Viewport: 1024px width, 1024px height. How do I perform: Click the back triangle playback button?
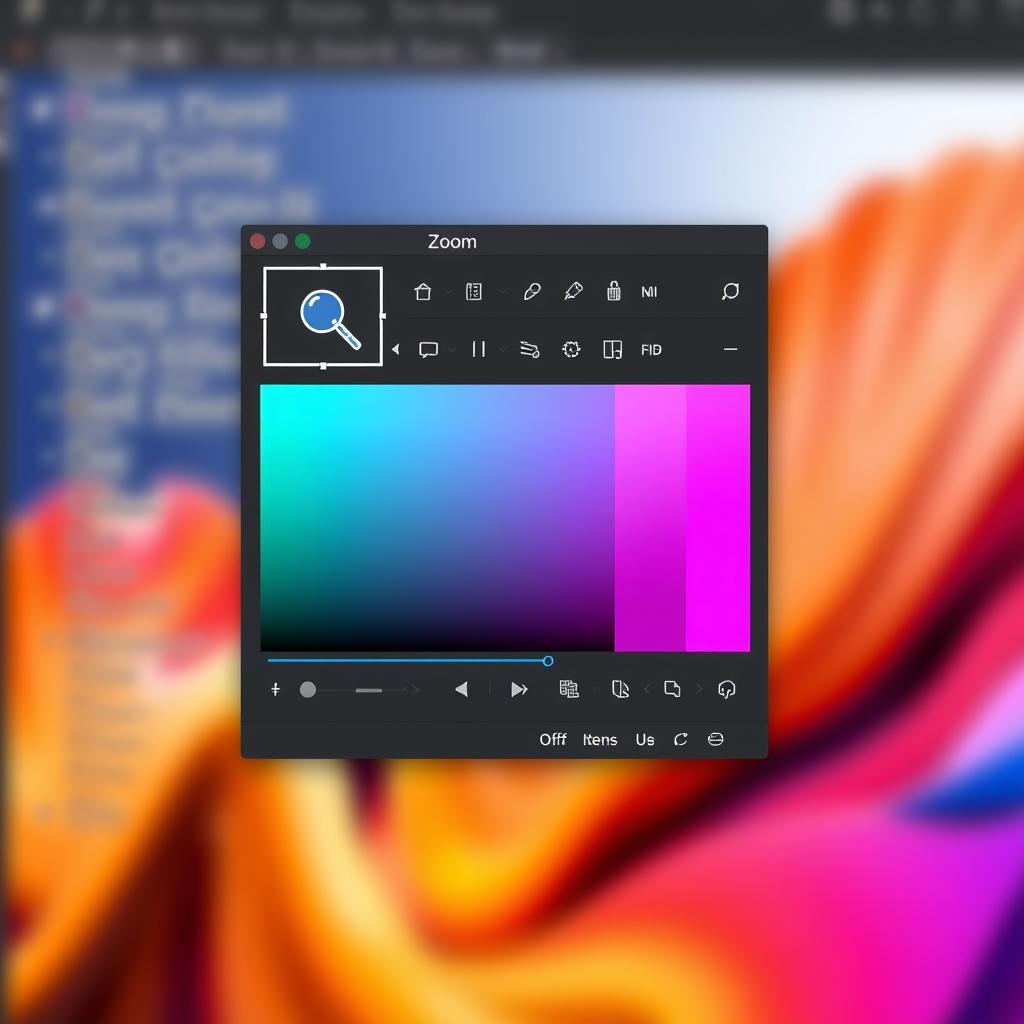tap(461, 689)
